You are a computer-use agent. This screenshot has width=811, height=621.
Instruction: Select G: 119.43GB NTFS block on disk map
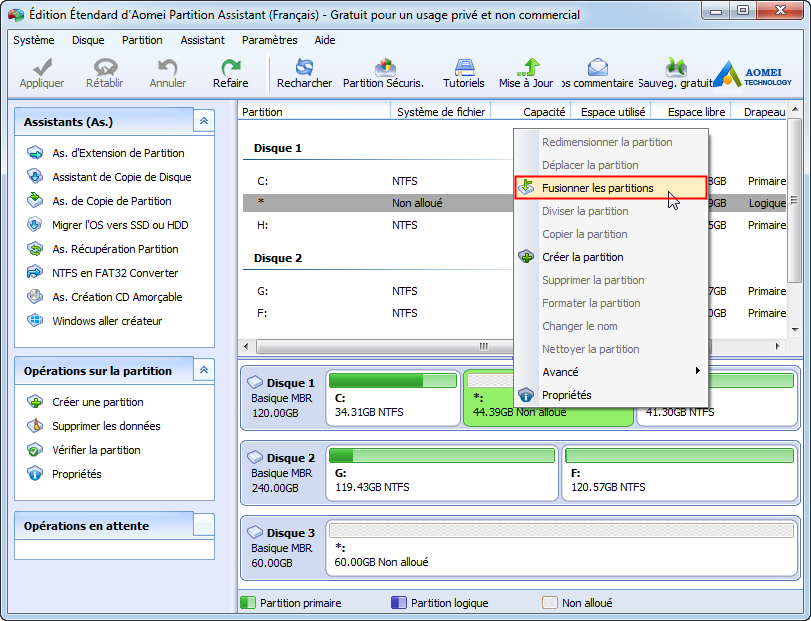point(442,473)
